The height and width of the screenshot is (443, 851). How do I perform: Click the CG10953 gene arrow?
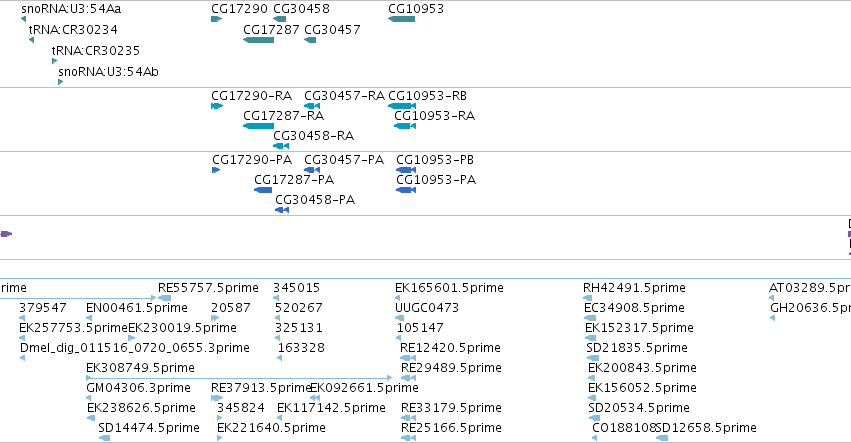point(402,19)
